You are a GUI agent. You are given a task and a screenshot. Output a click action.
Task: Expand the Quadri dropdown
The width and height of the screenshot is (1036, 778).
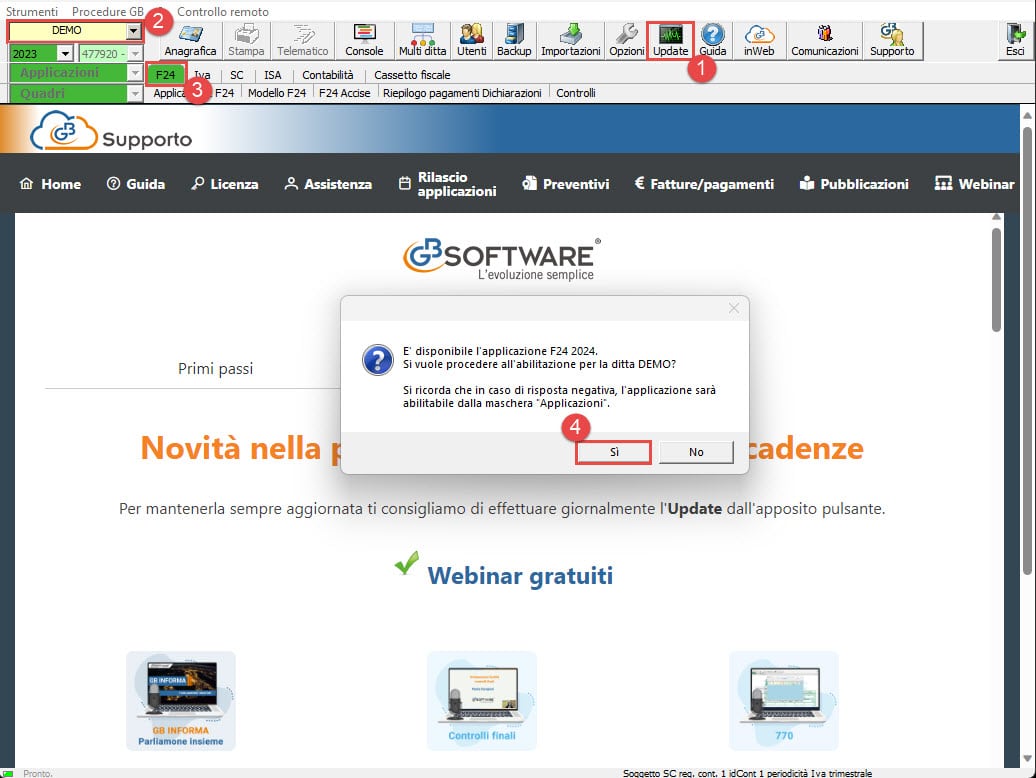(135, 93)
